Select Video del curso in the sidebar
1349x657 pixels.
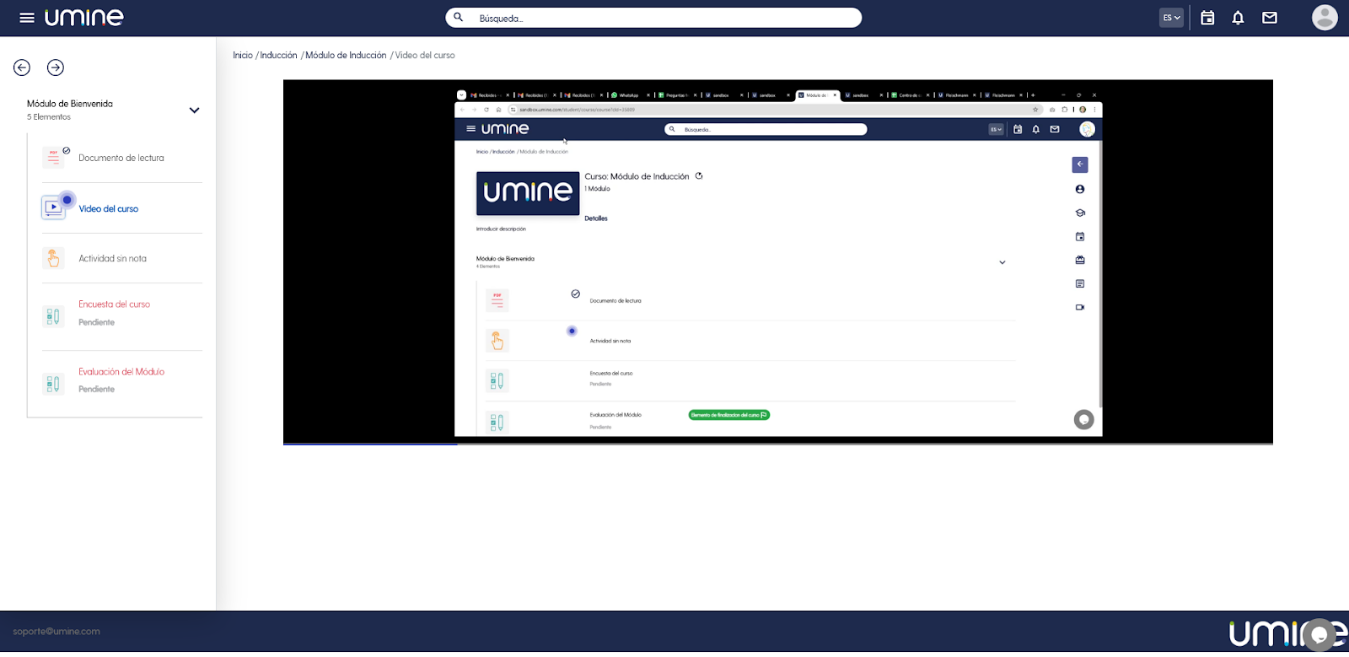pyautogui.click(x=108, y=209)
